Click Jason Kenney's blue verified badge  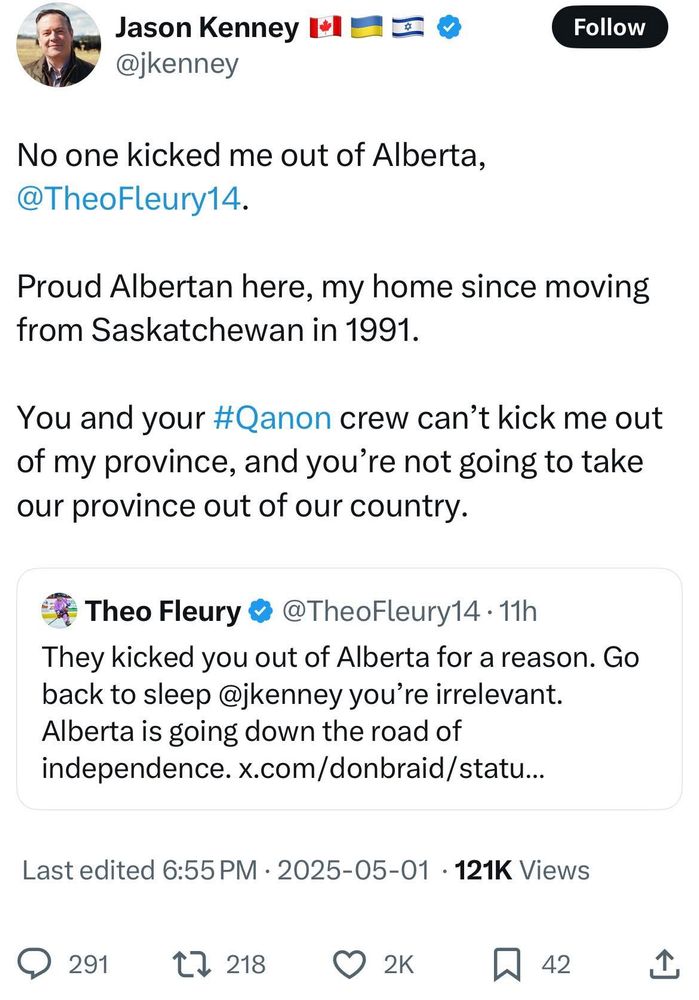(450, 27)
